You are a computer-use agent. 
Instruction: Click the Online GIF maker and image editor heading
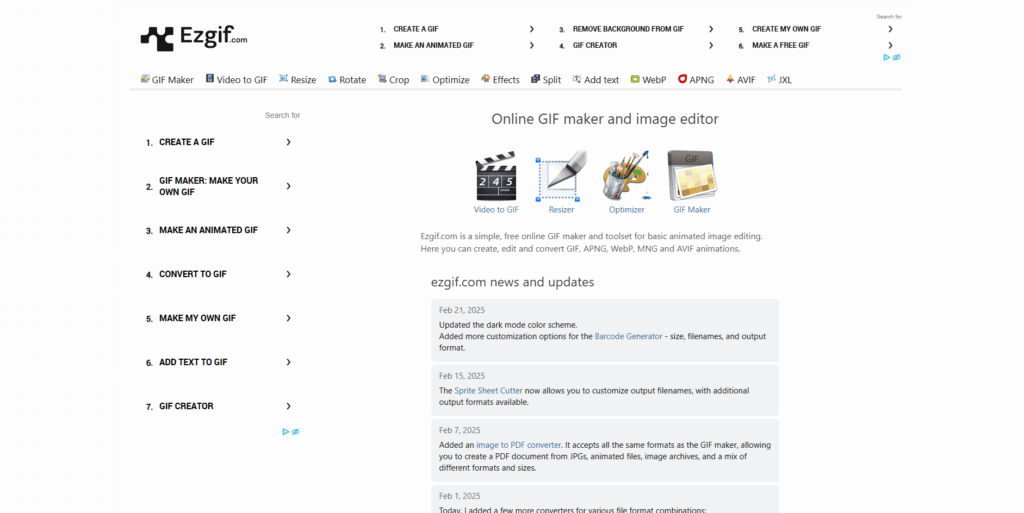pyautogui.click(x=605, y=119)
